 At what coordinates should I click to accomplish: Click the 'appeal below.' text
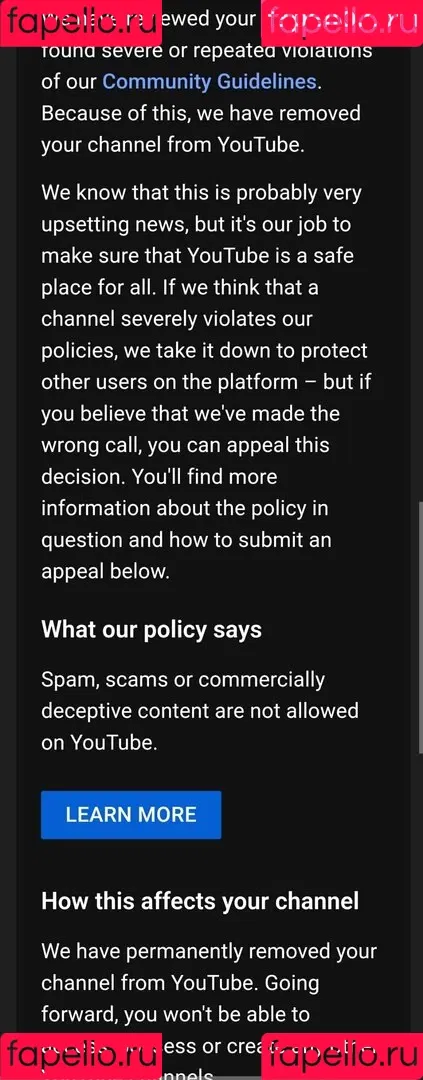(x=105, y=572)
